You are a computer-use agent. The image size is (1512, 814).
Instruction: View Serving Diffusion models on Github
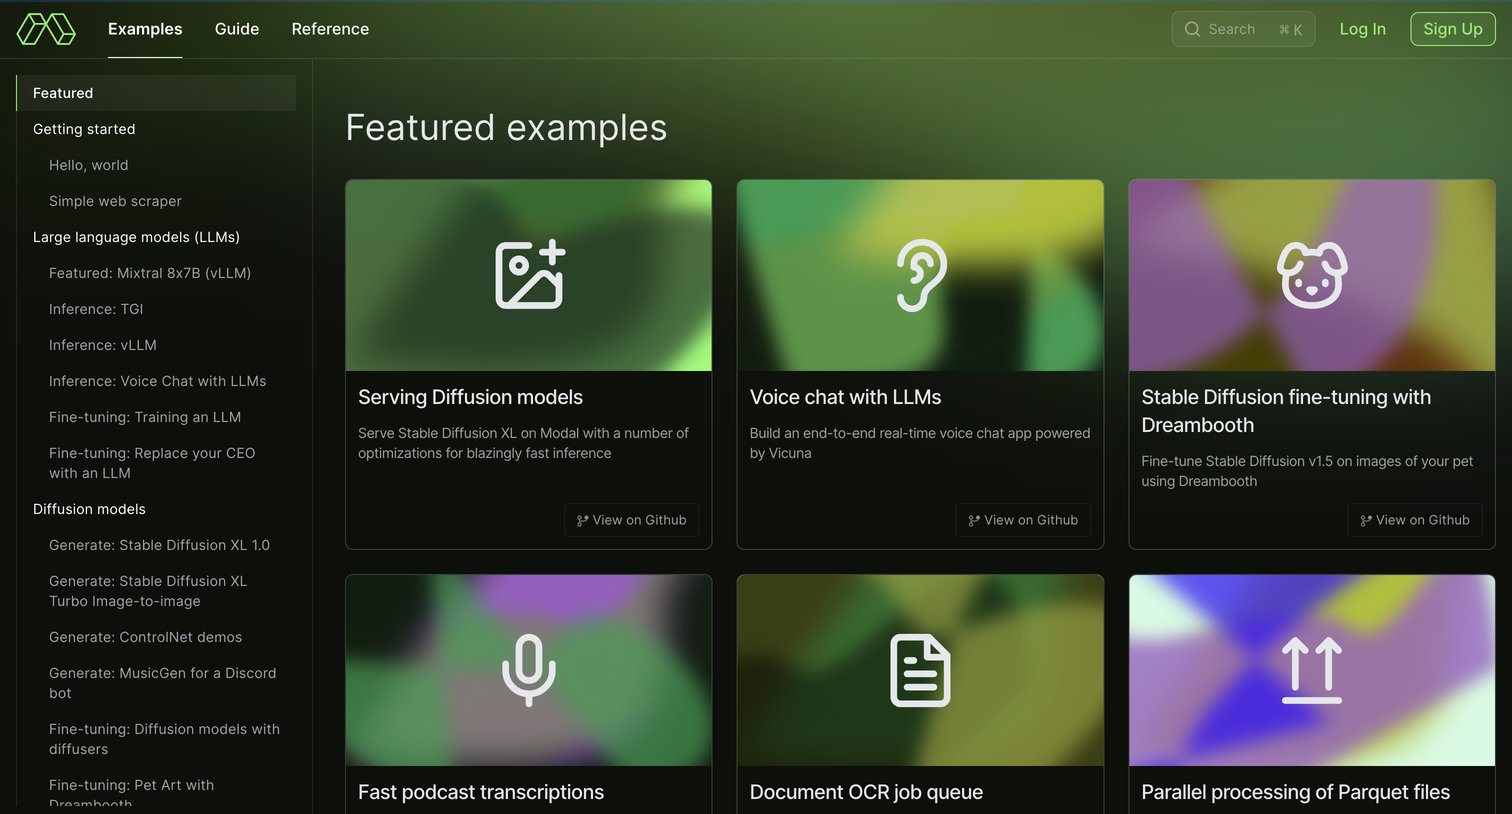[631, 520]
